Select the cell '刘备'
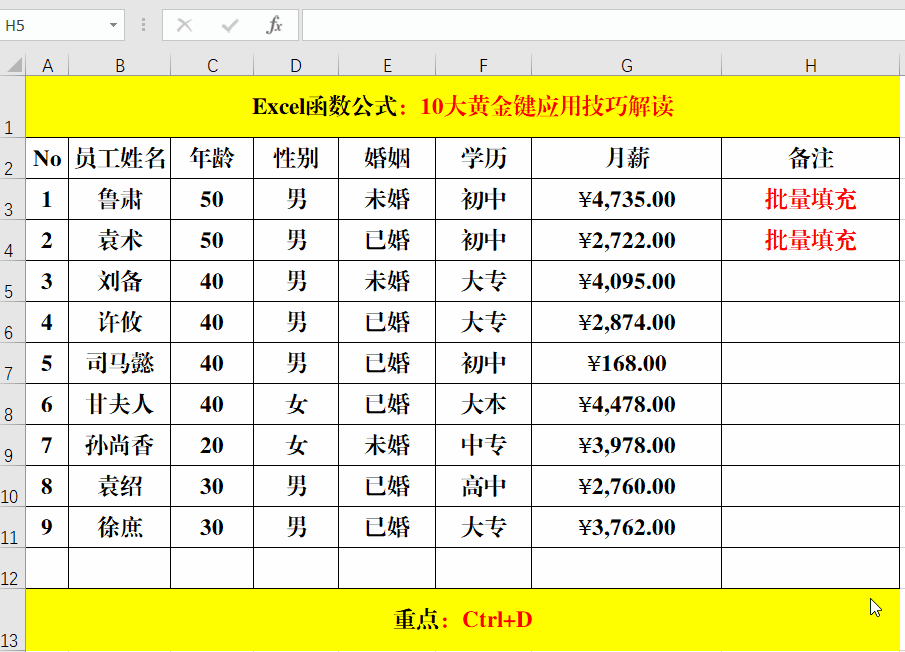905x652 pixels. pos(119,281)
